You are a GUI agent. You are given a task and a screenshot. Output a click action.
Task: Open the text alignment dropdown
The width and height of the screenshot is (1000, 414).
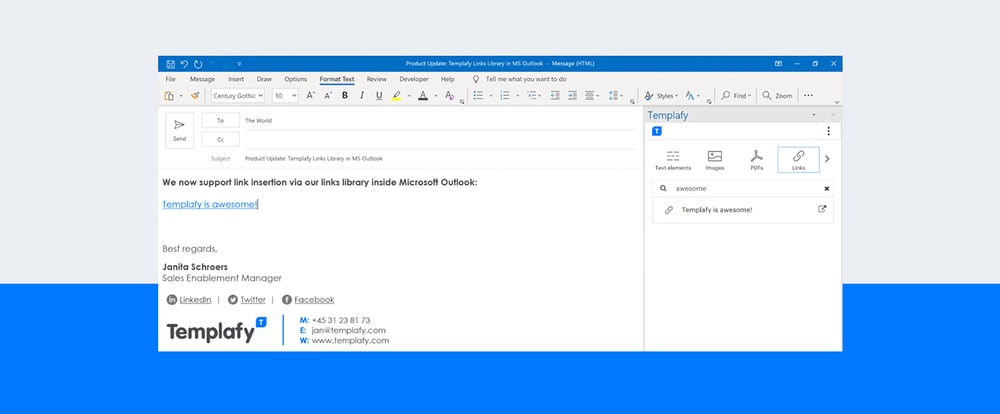[592, 96]
